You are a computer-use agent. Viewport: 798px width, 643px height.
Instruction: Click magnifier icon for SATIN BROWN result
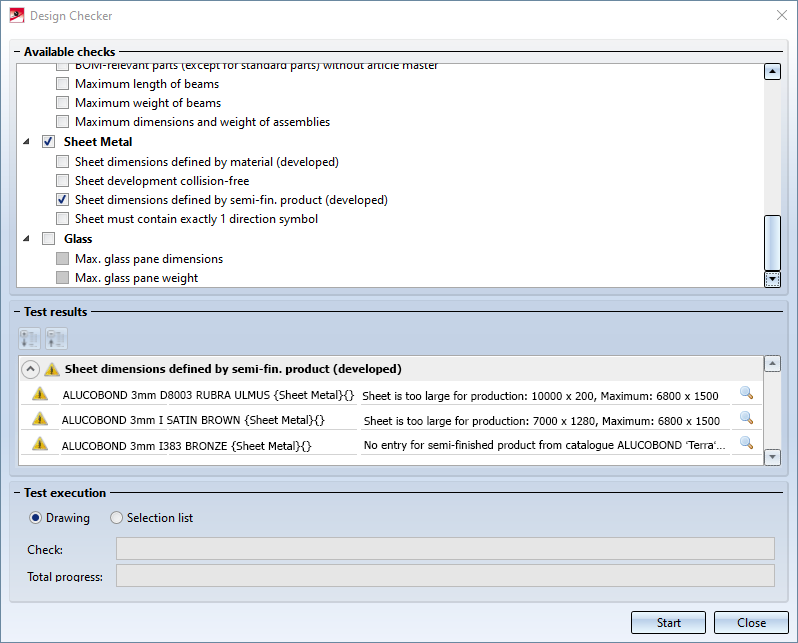[745, 419]
